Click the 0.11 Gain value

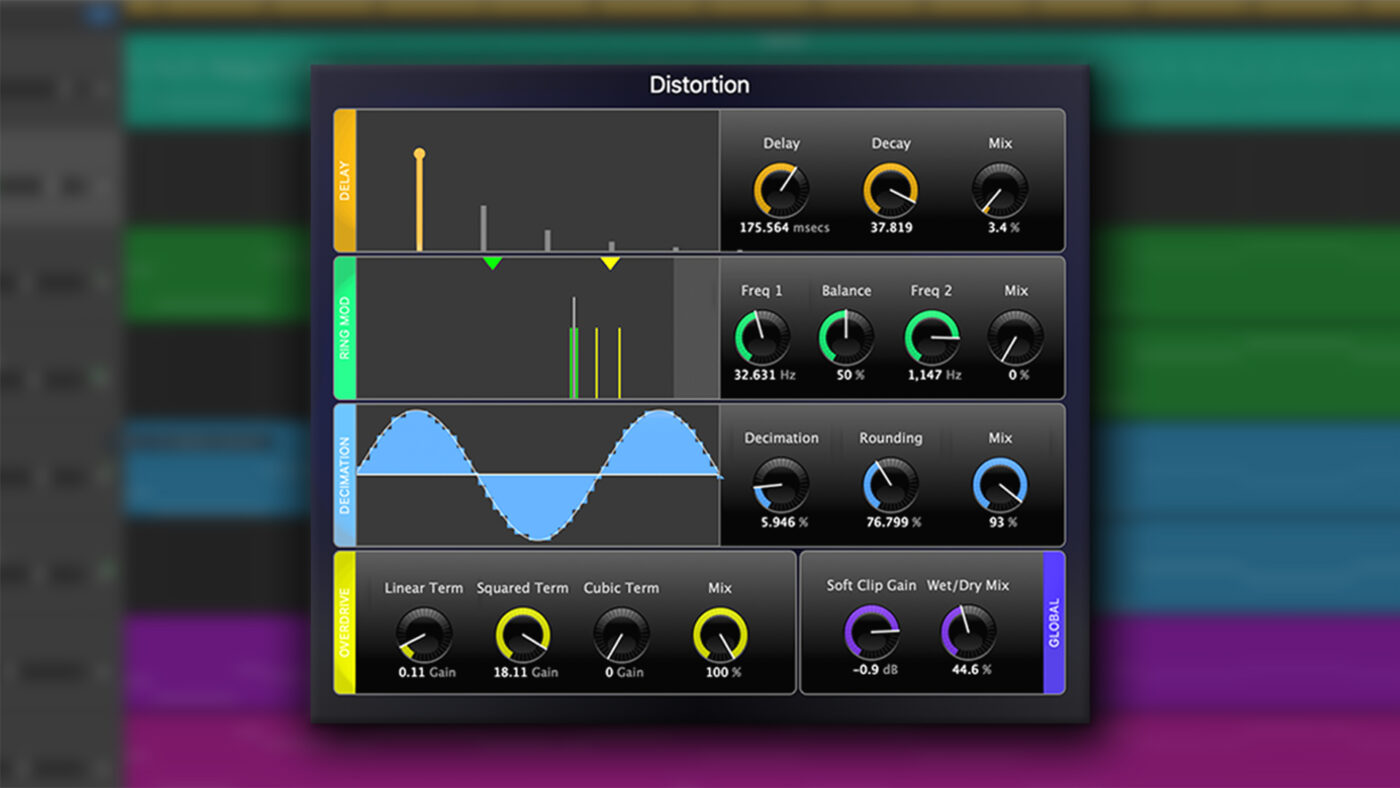coord(427,672)
